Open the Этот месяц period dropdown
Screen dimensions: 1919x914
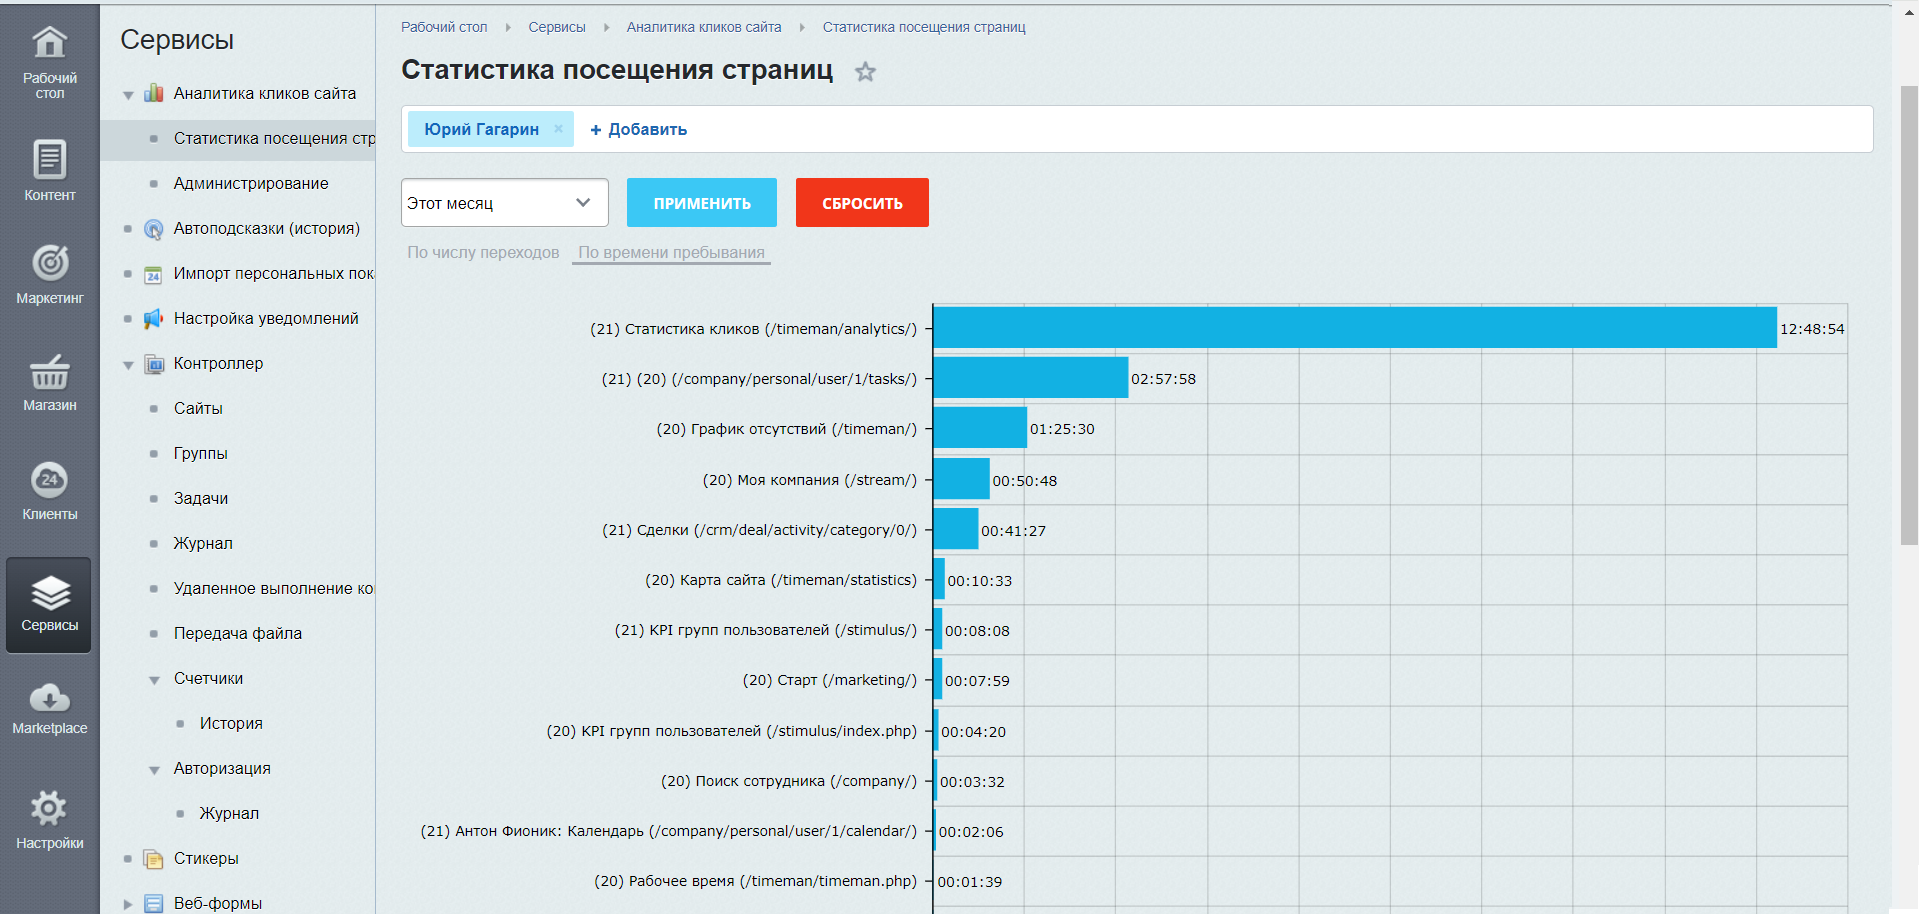(x=504, y=203)
